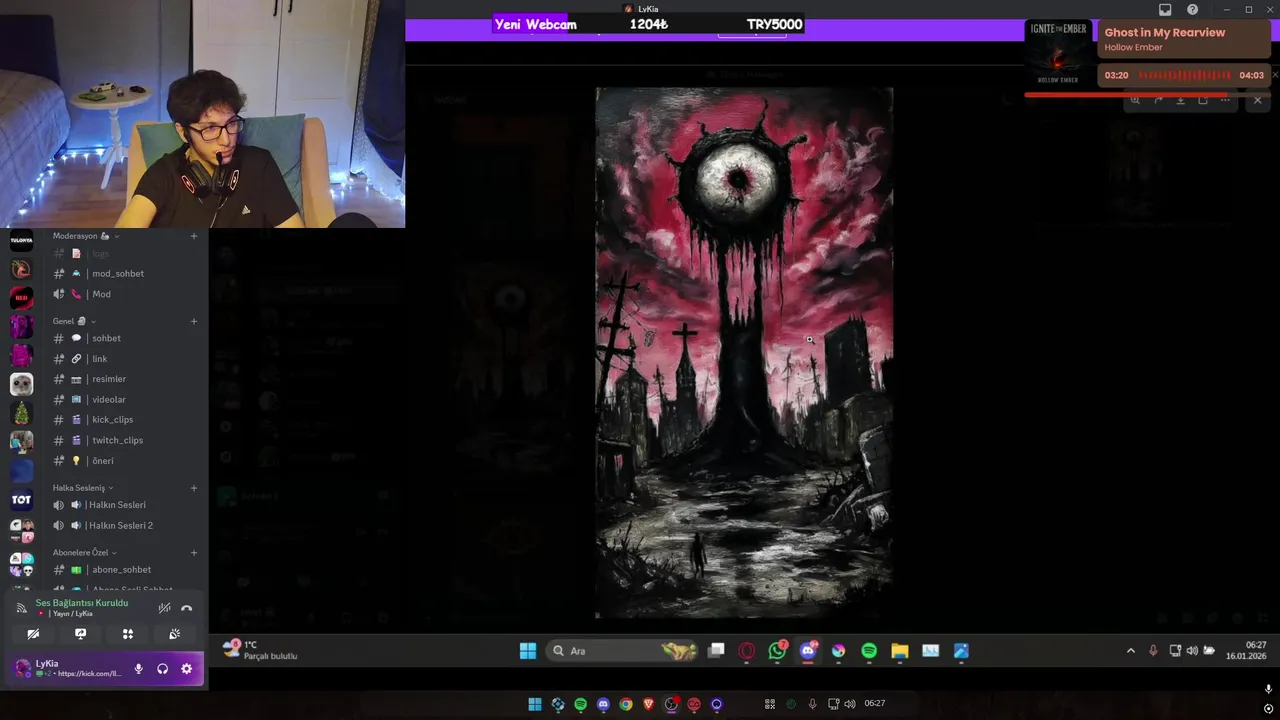Open Discord user settings gear
Screen dimensions: 1280x720
pos(186,669)
